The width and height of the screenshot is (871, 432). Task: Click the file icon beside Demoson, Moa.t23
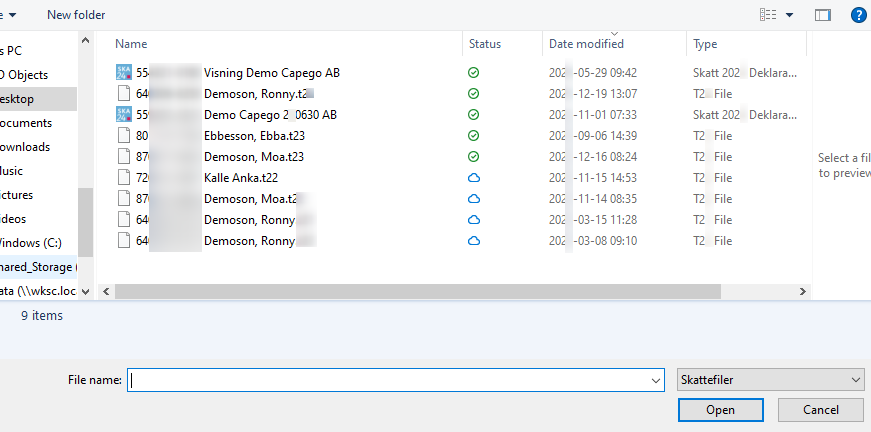pyautogui.click(x=124, y=157)
